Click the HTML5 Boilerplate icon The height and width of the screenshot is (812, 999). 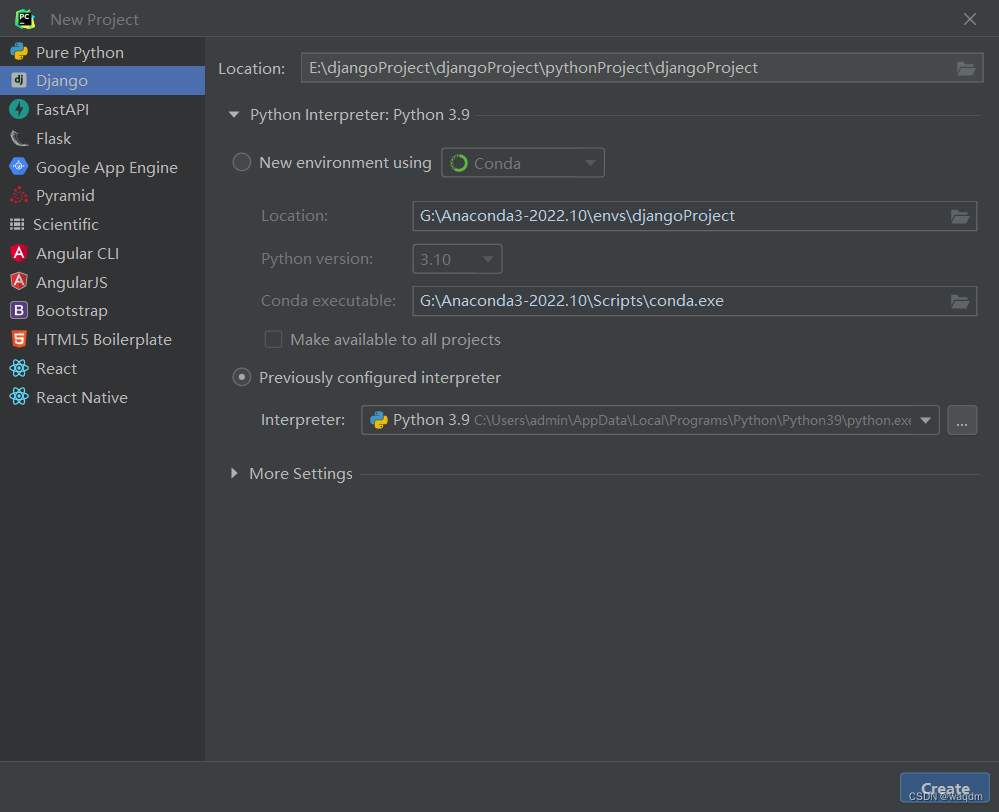(19, 339)
